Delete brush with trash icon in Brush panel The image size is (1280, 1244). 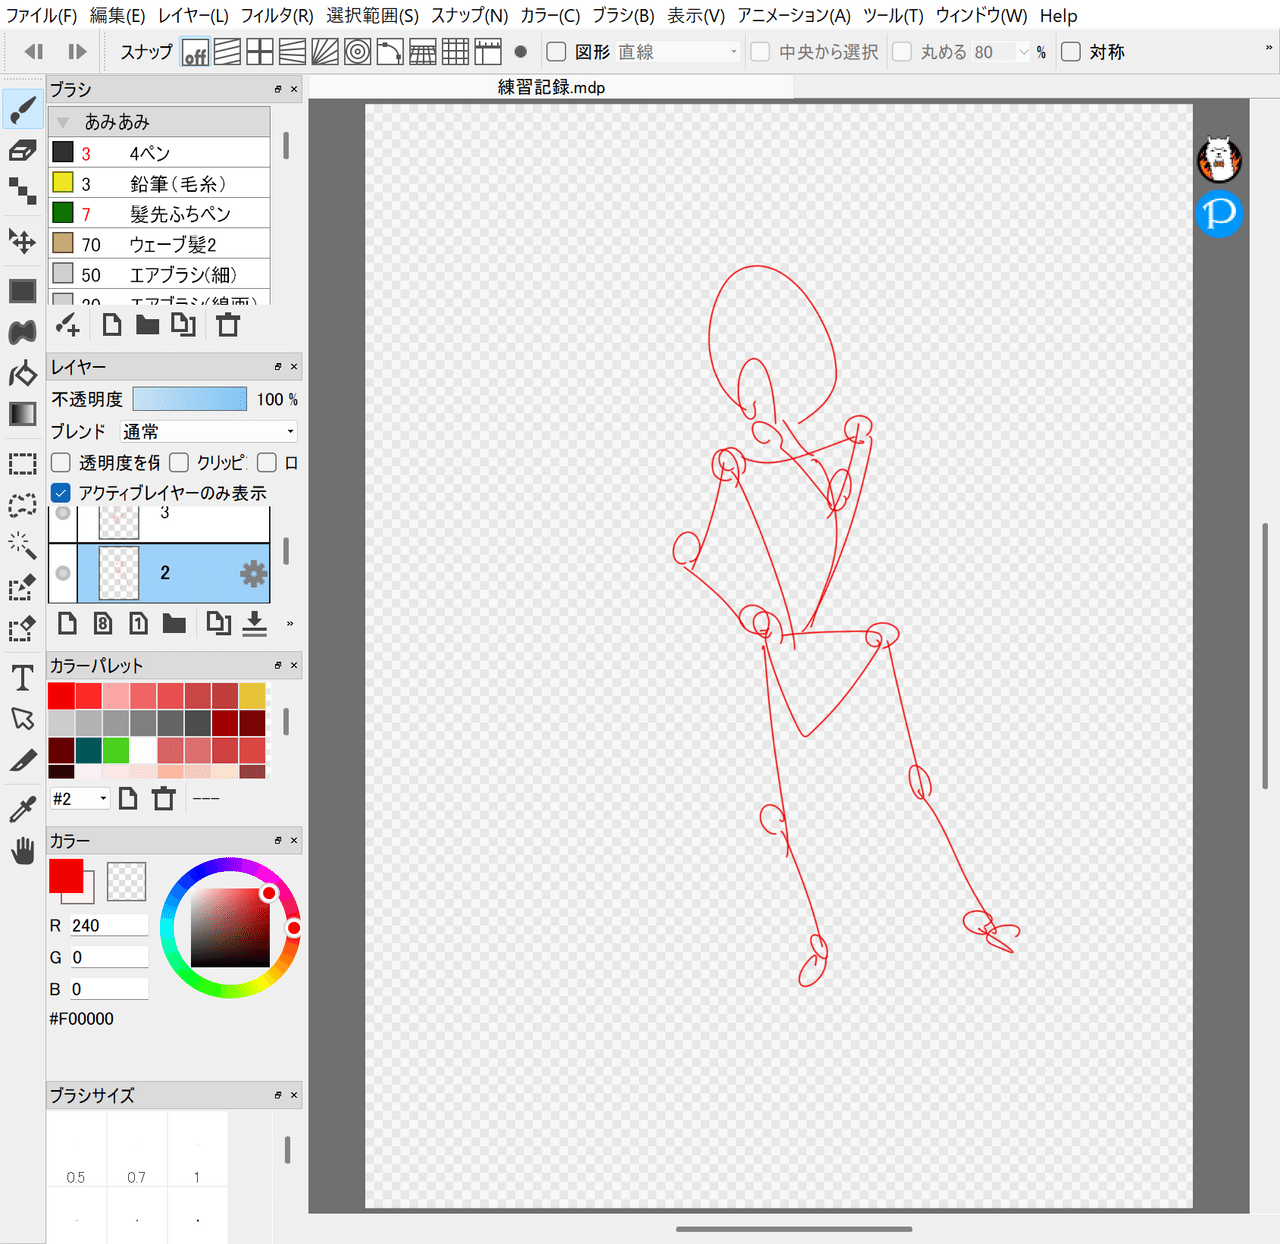pos(228,325)
